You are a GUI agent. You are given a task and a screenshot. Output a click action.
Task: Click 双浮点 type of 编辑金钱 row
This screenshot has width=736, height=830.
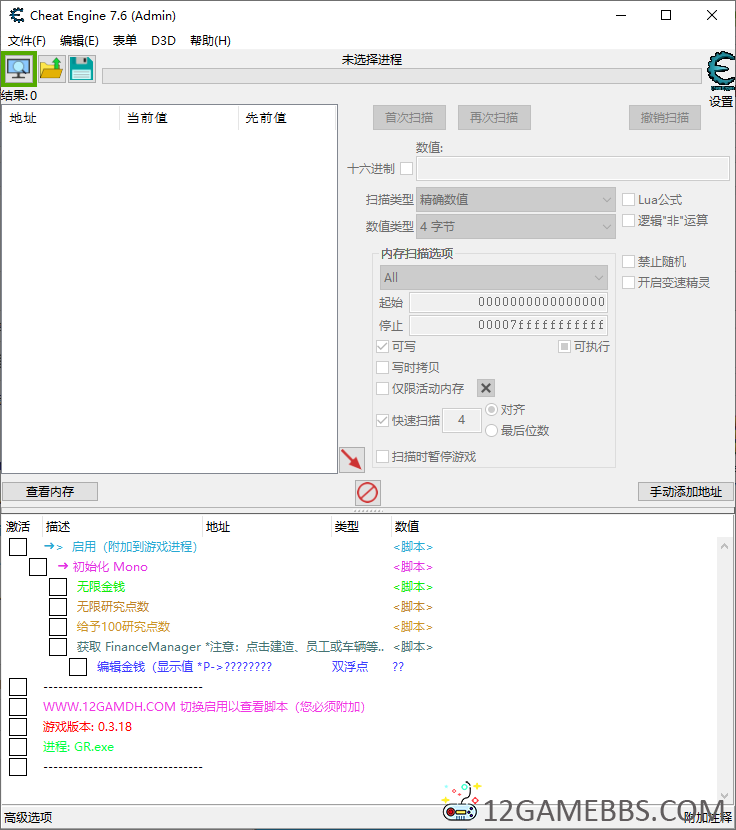click(x=350, y=667)
